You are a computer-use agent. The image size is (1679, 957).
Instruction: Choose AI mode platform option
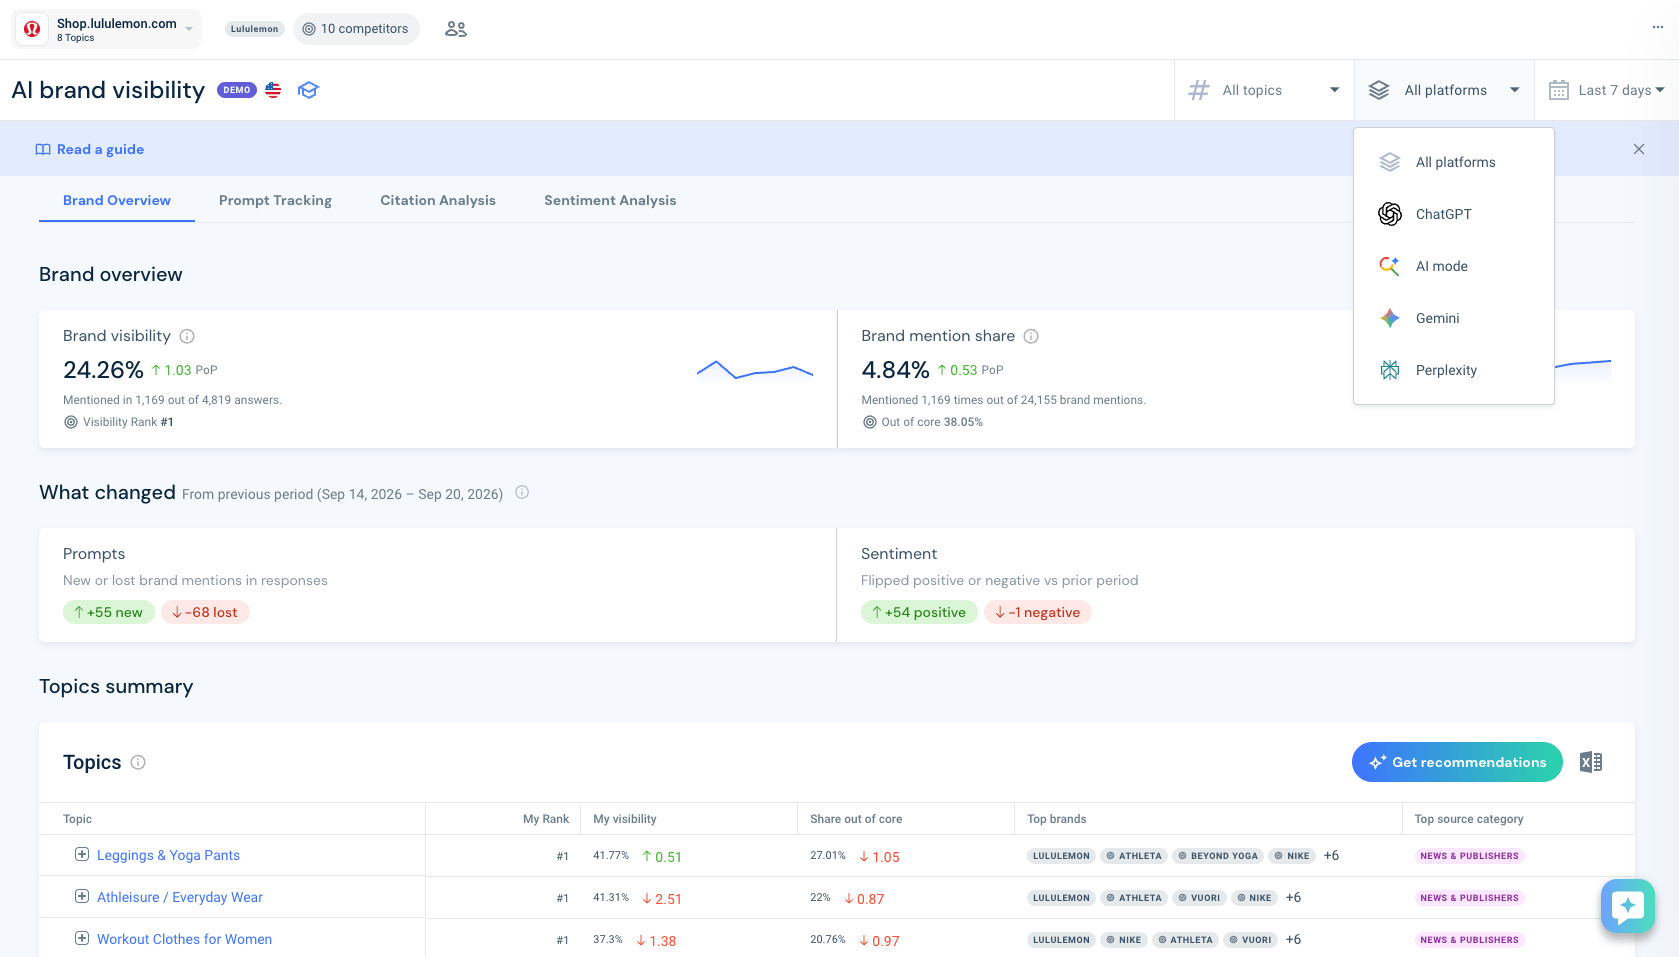(1453, 266)
